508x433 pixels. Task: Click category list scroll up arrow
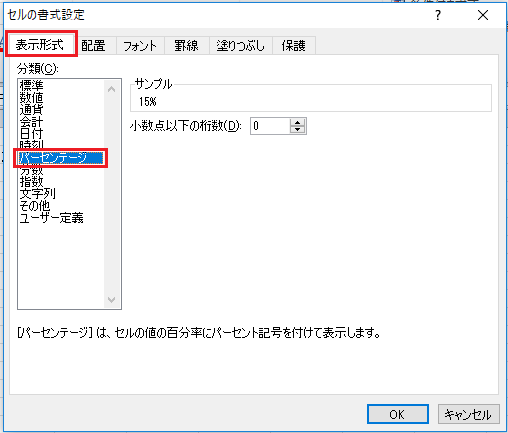[x=112, y=89]
